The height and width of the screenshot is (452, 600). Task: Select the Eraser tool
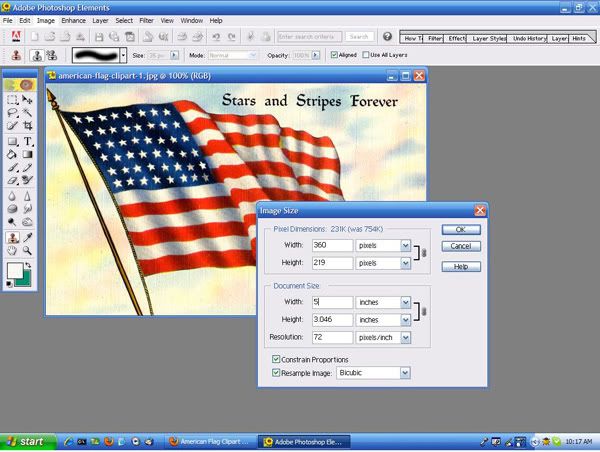[12, 180]
